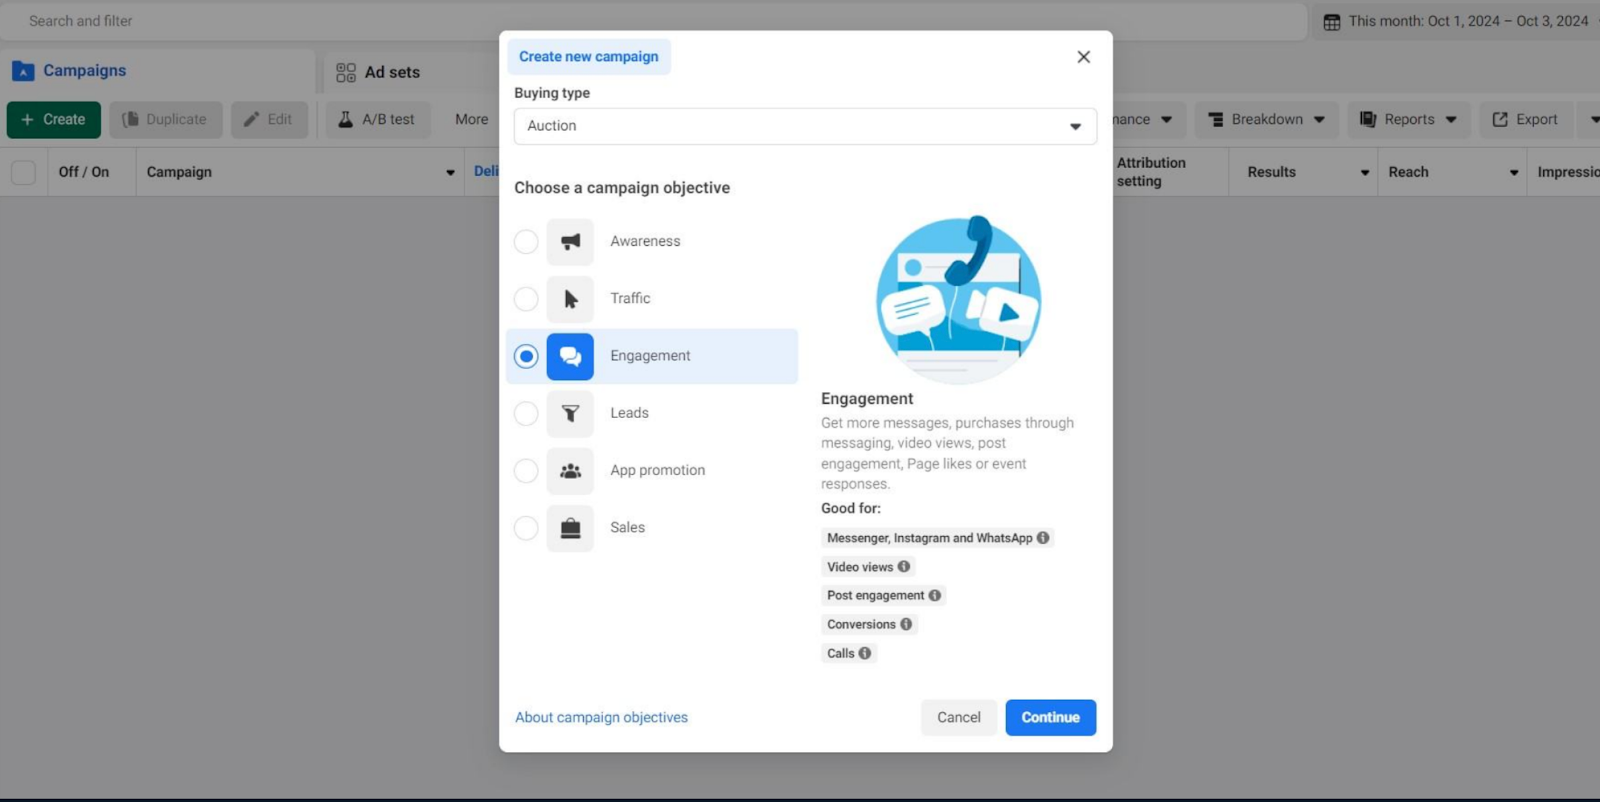Click the Leads funnel icon
Viewport: 1600px width, 802px height.
570,413
